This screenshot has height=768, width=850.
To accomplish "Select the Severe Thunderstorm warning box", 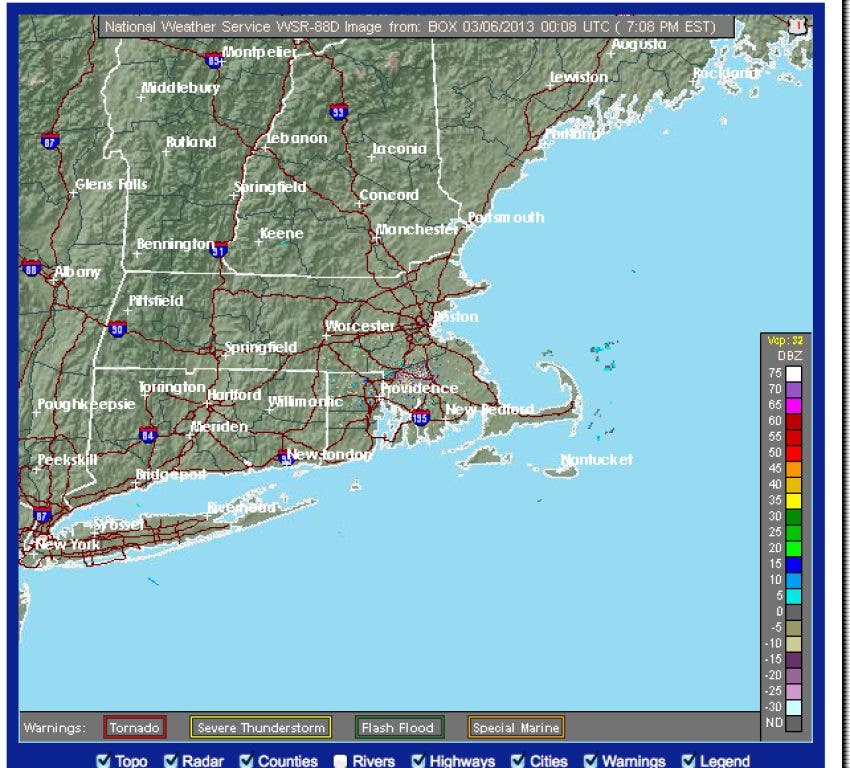I will coord(261,727).
